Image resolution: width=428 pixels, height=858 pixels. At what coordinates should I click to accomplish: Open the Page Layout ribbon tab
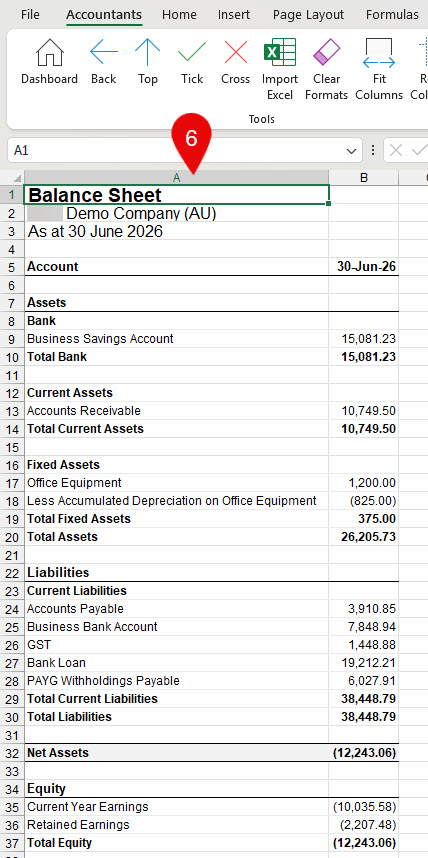pos(308,14)
